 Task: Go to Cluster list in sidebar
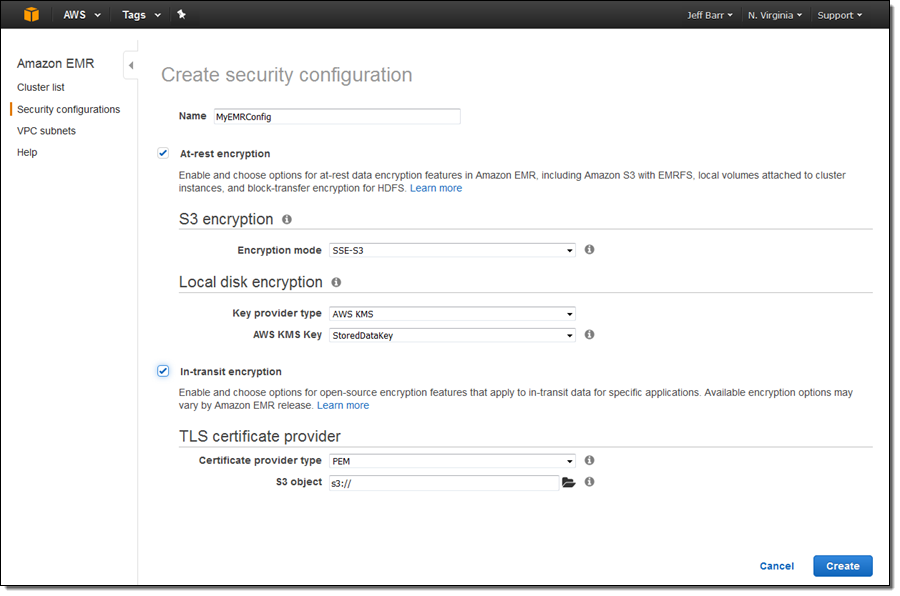pos(41,88)
